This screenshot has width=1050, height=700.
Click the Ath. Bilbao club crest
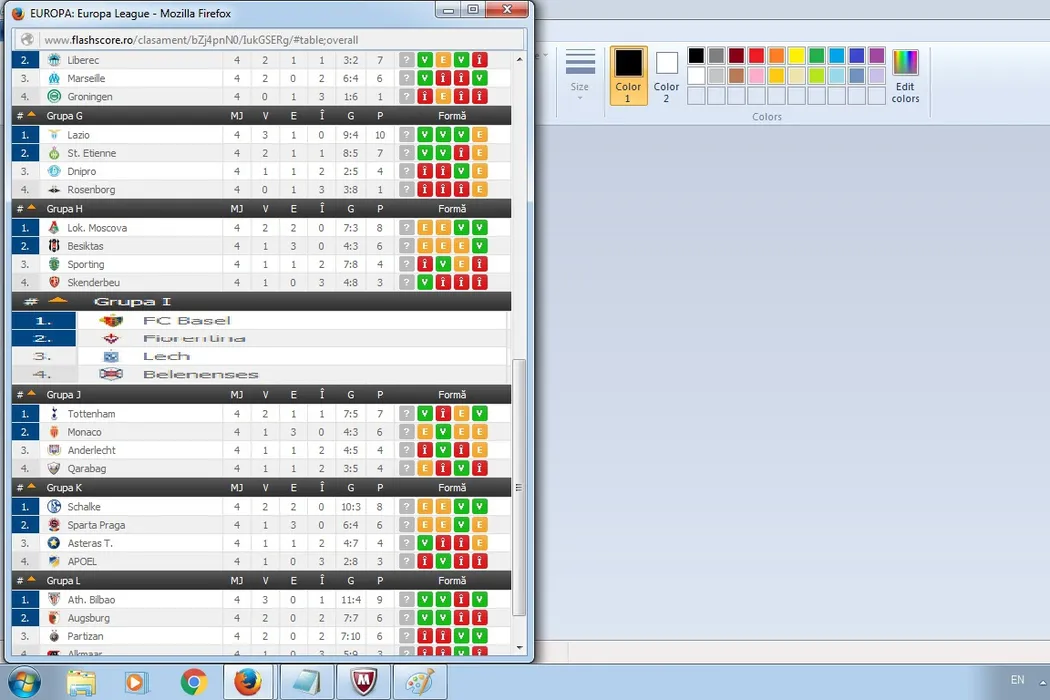pyautogui.click(x=54, y=600)
